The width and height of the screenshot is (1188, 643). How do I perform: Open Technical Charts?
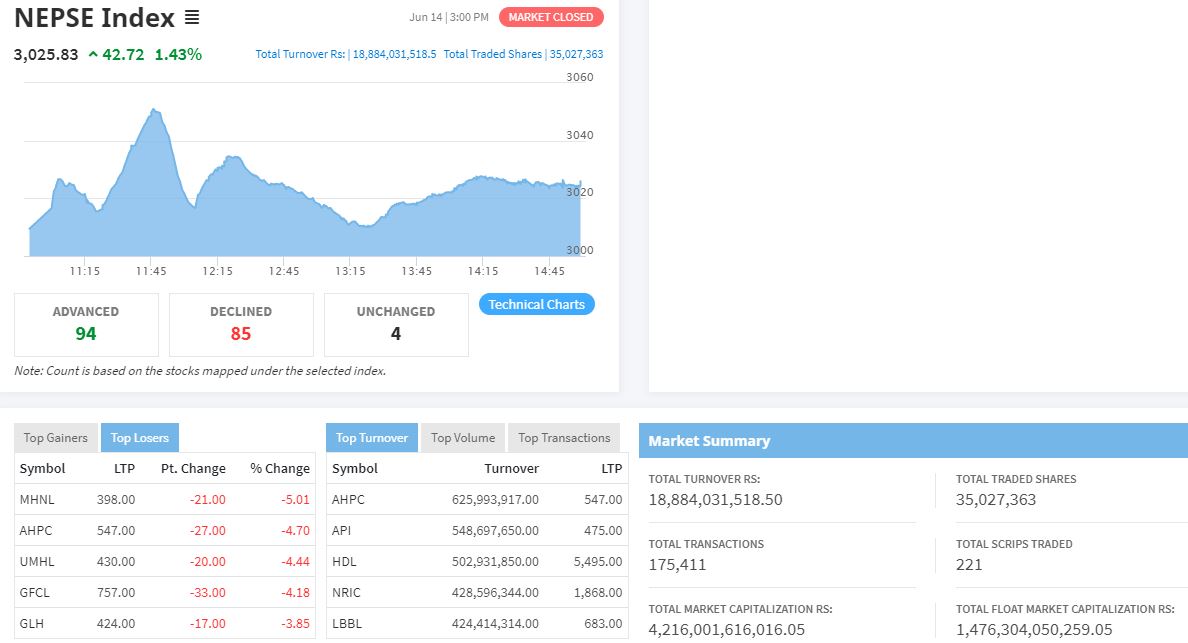536,304
